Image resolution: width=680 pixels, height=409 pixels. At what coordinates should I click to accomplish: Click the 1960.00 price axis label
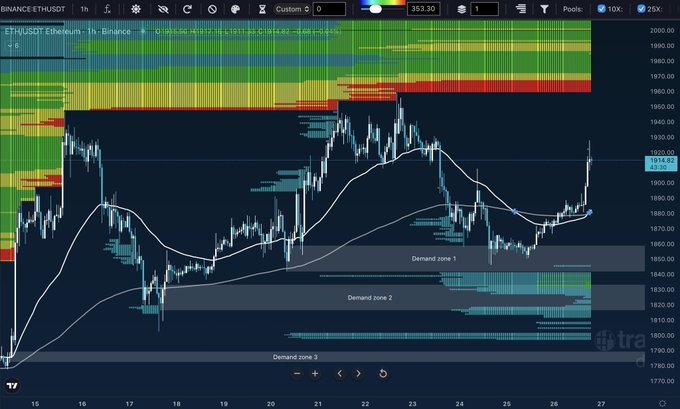(662, 91)
